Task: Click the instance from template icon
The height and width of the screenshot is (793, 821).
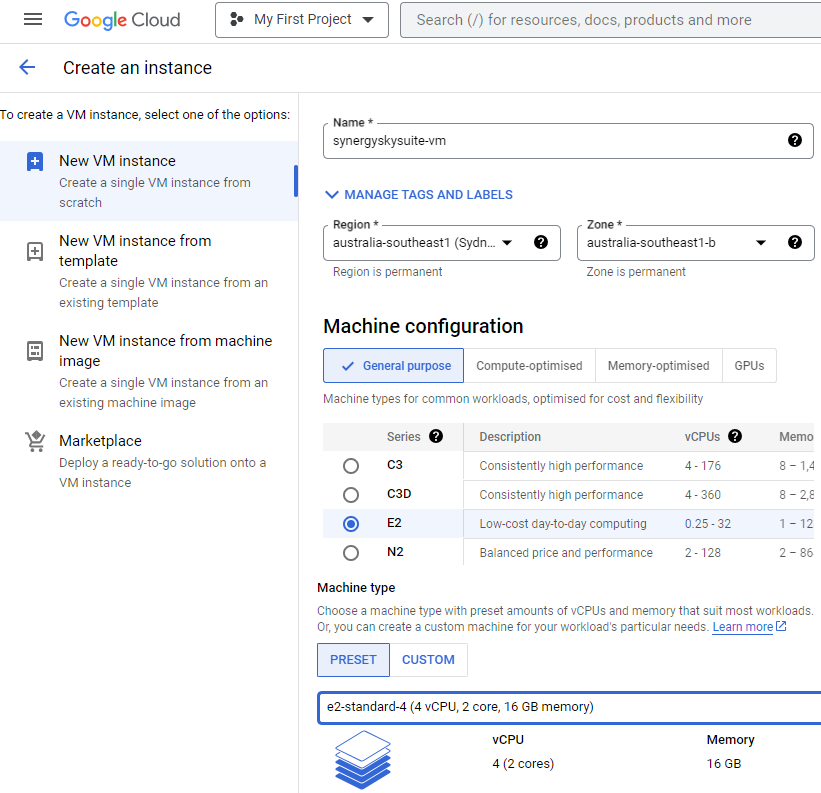Action: coord(35,252)
